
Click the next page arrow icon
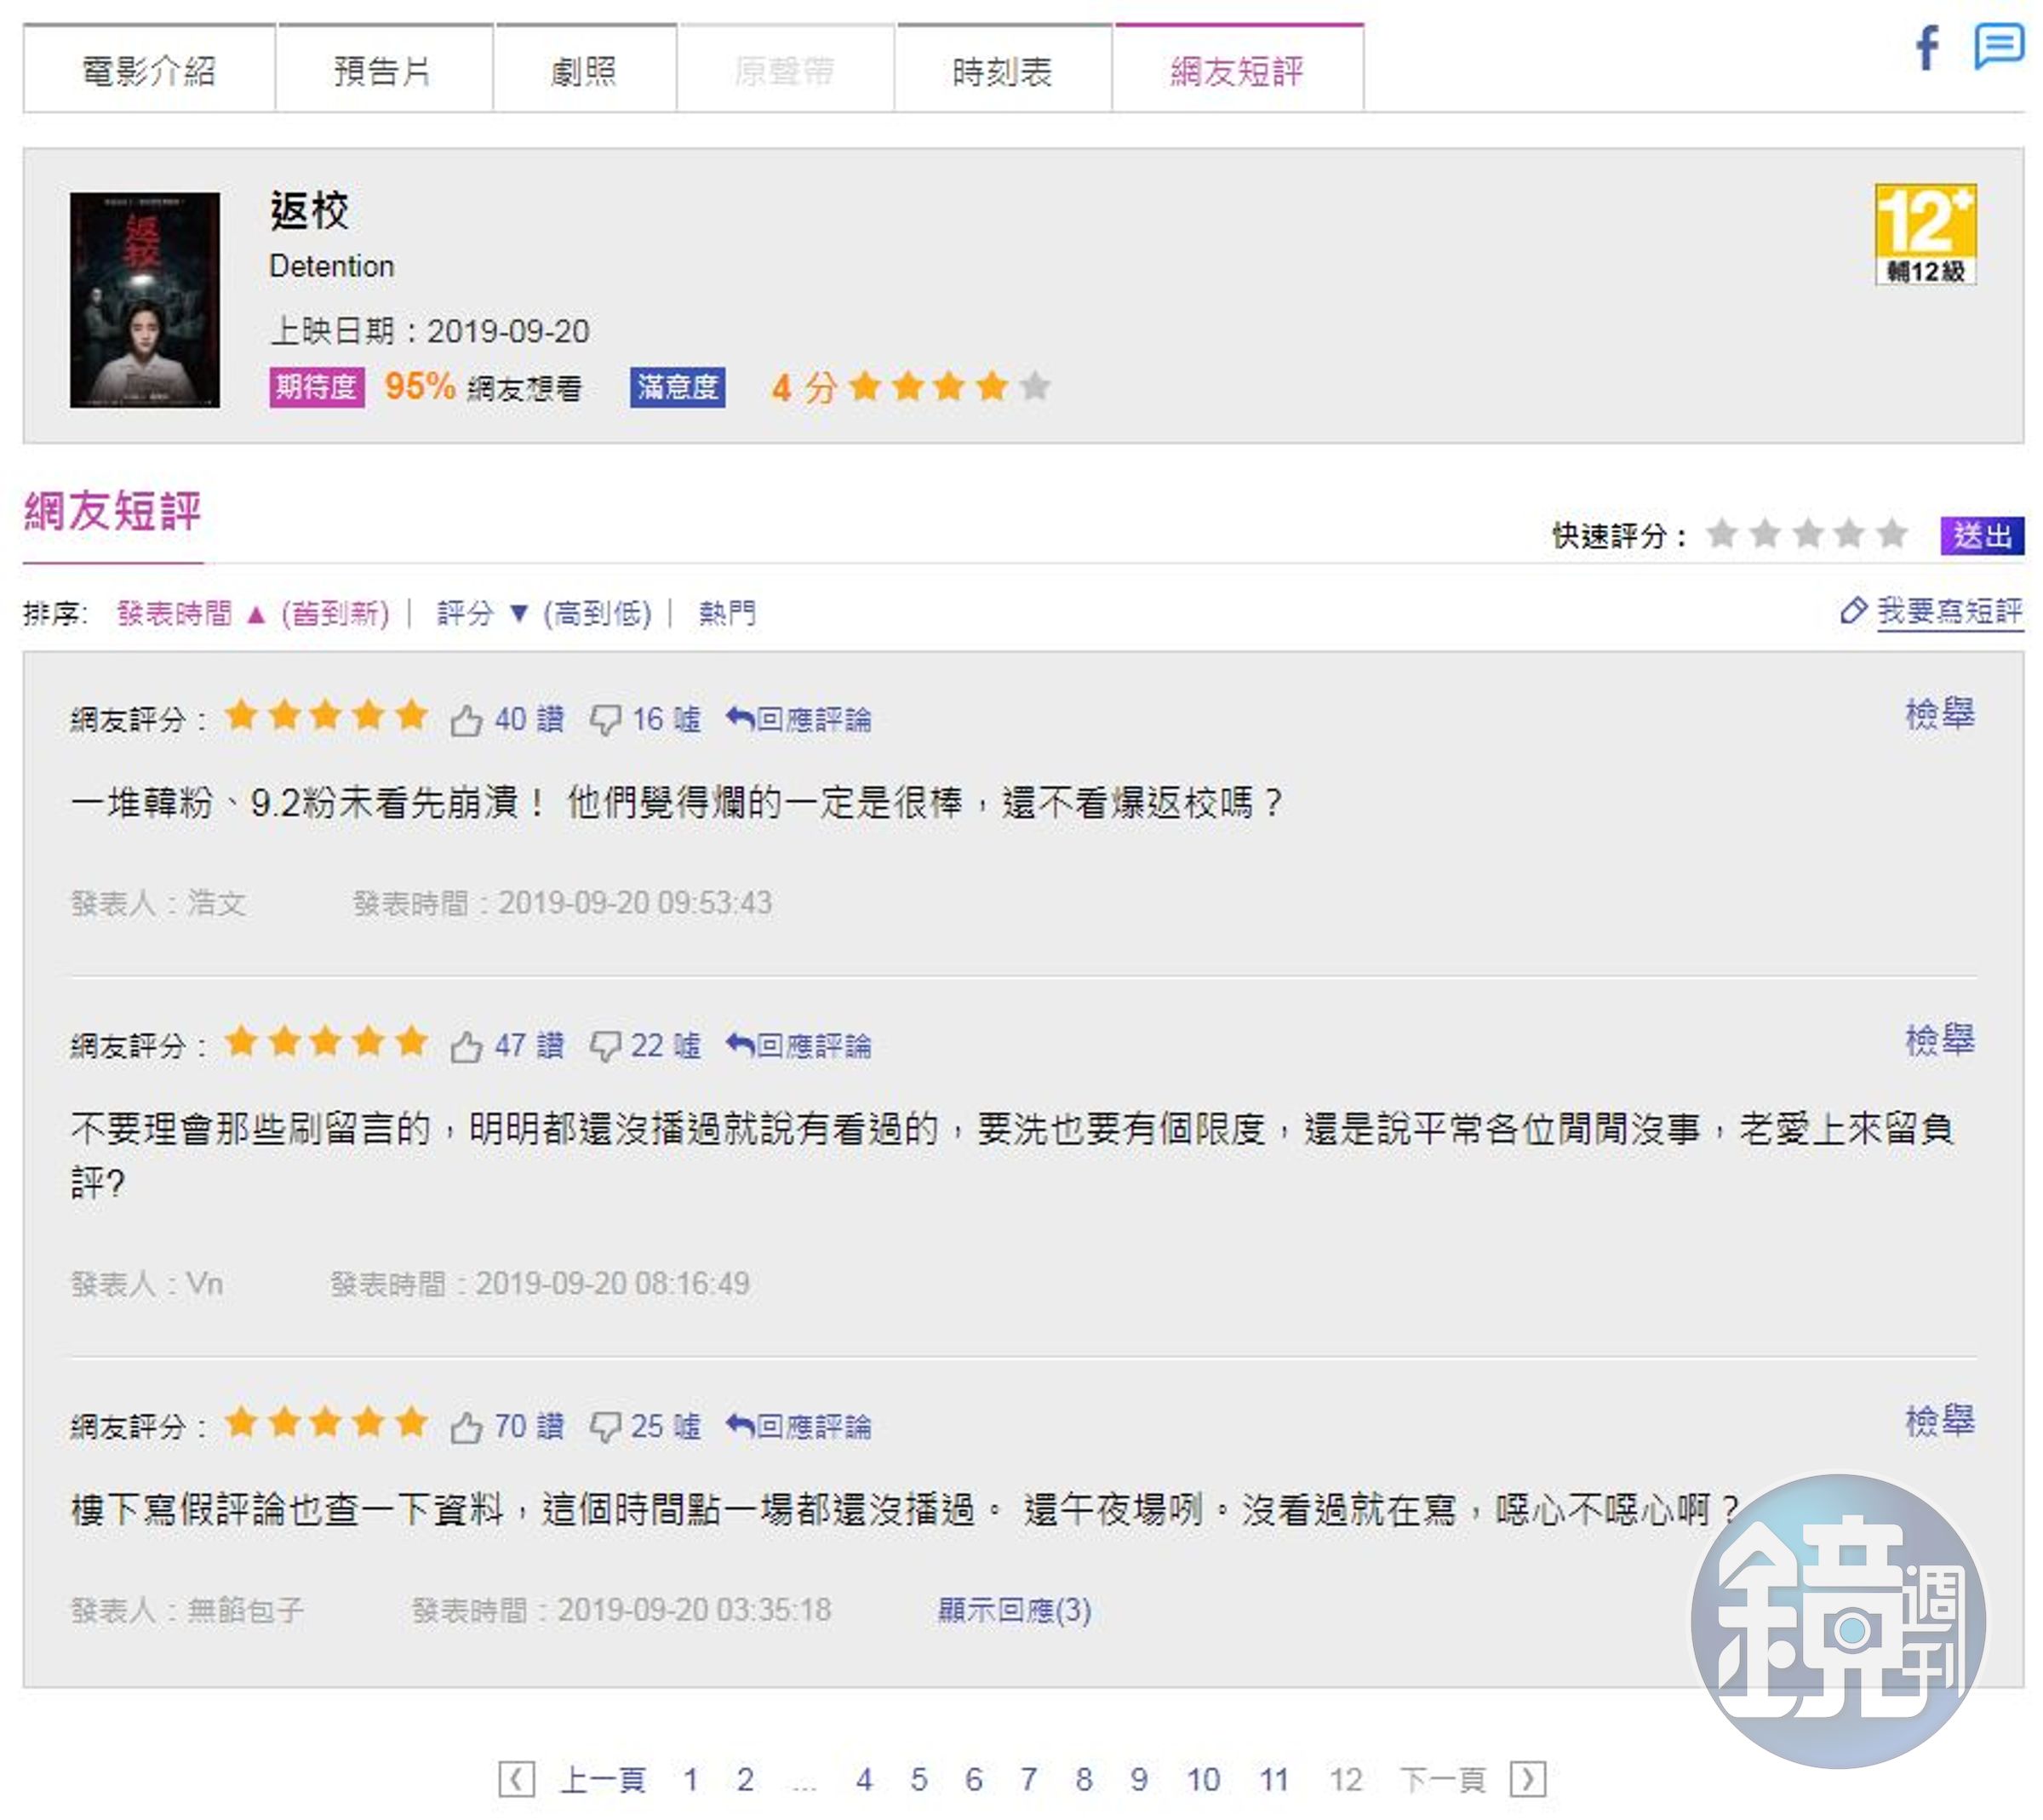[1527, 1779]
